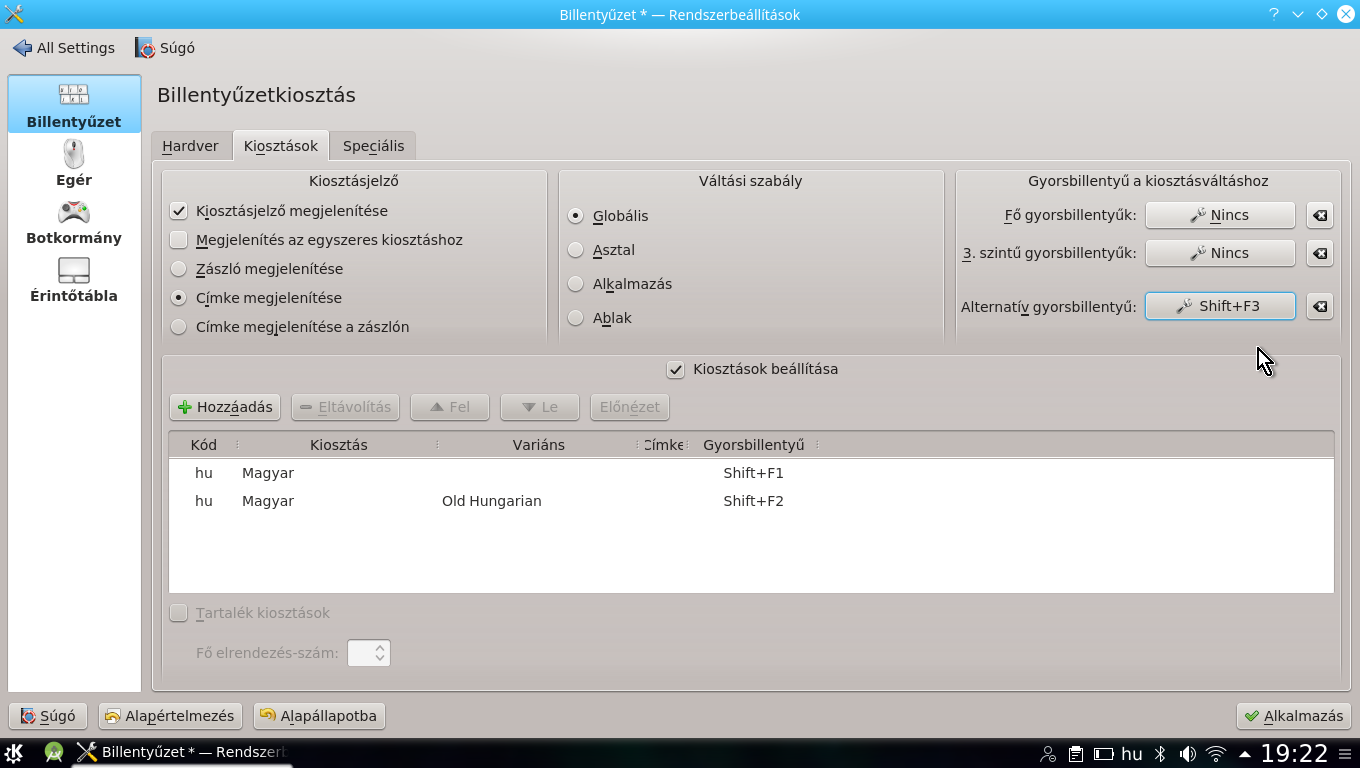This screenshot has width=1360, height=768.
Task: Clear the Alternatív gyorsbillentyű Shift+F3 shortcut
Action: (x=1319, y=306)
